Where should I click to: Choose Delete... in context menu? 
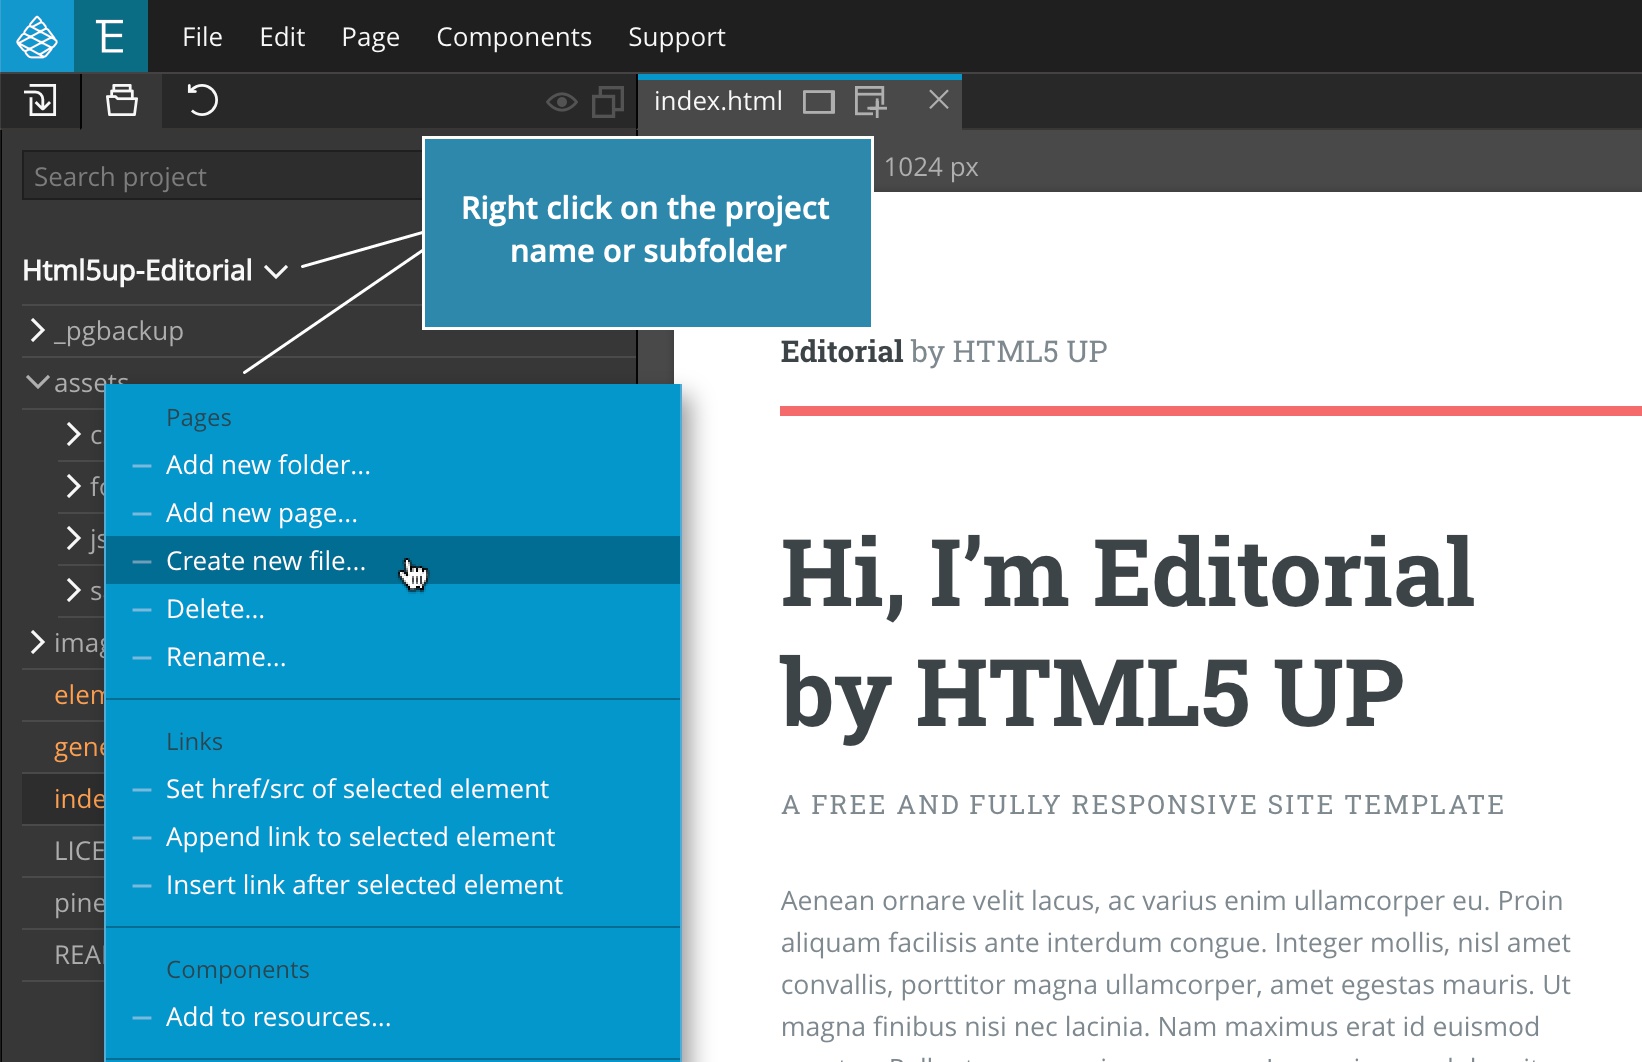click(392, 609)
